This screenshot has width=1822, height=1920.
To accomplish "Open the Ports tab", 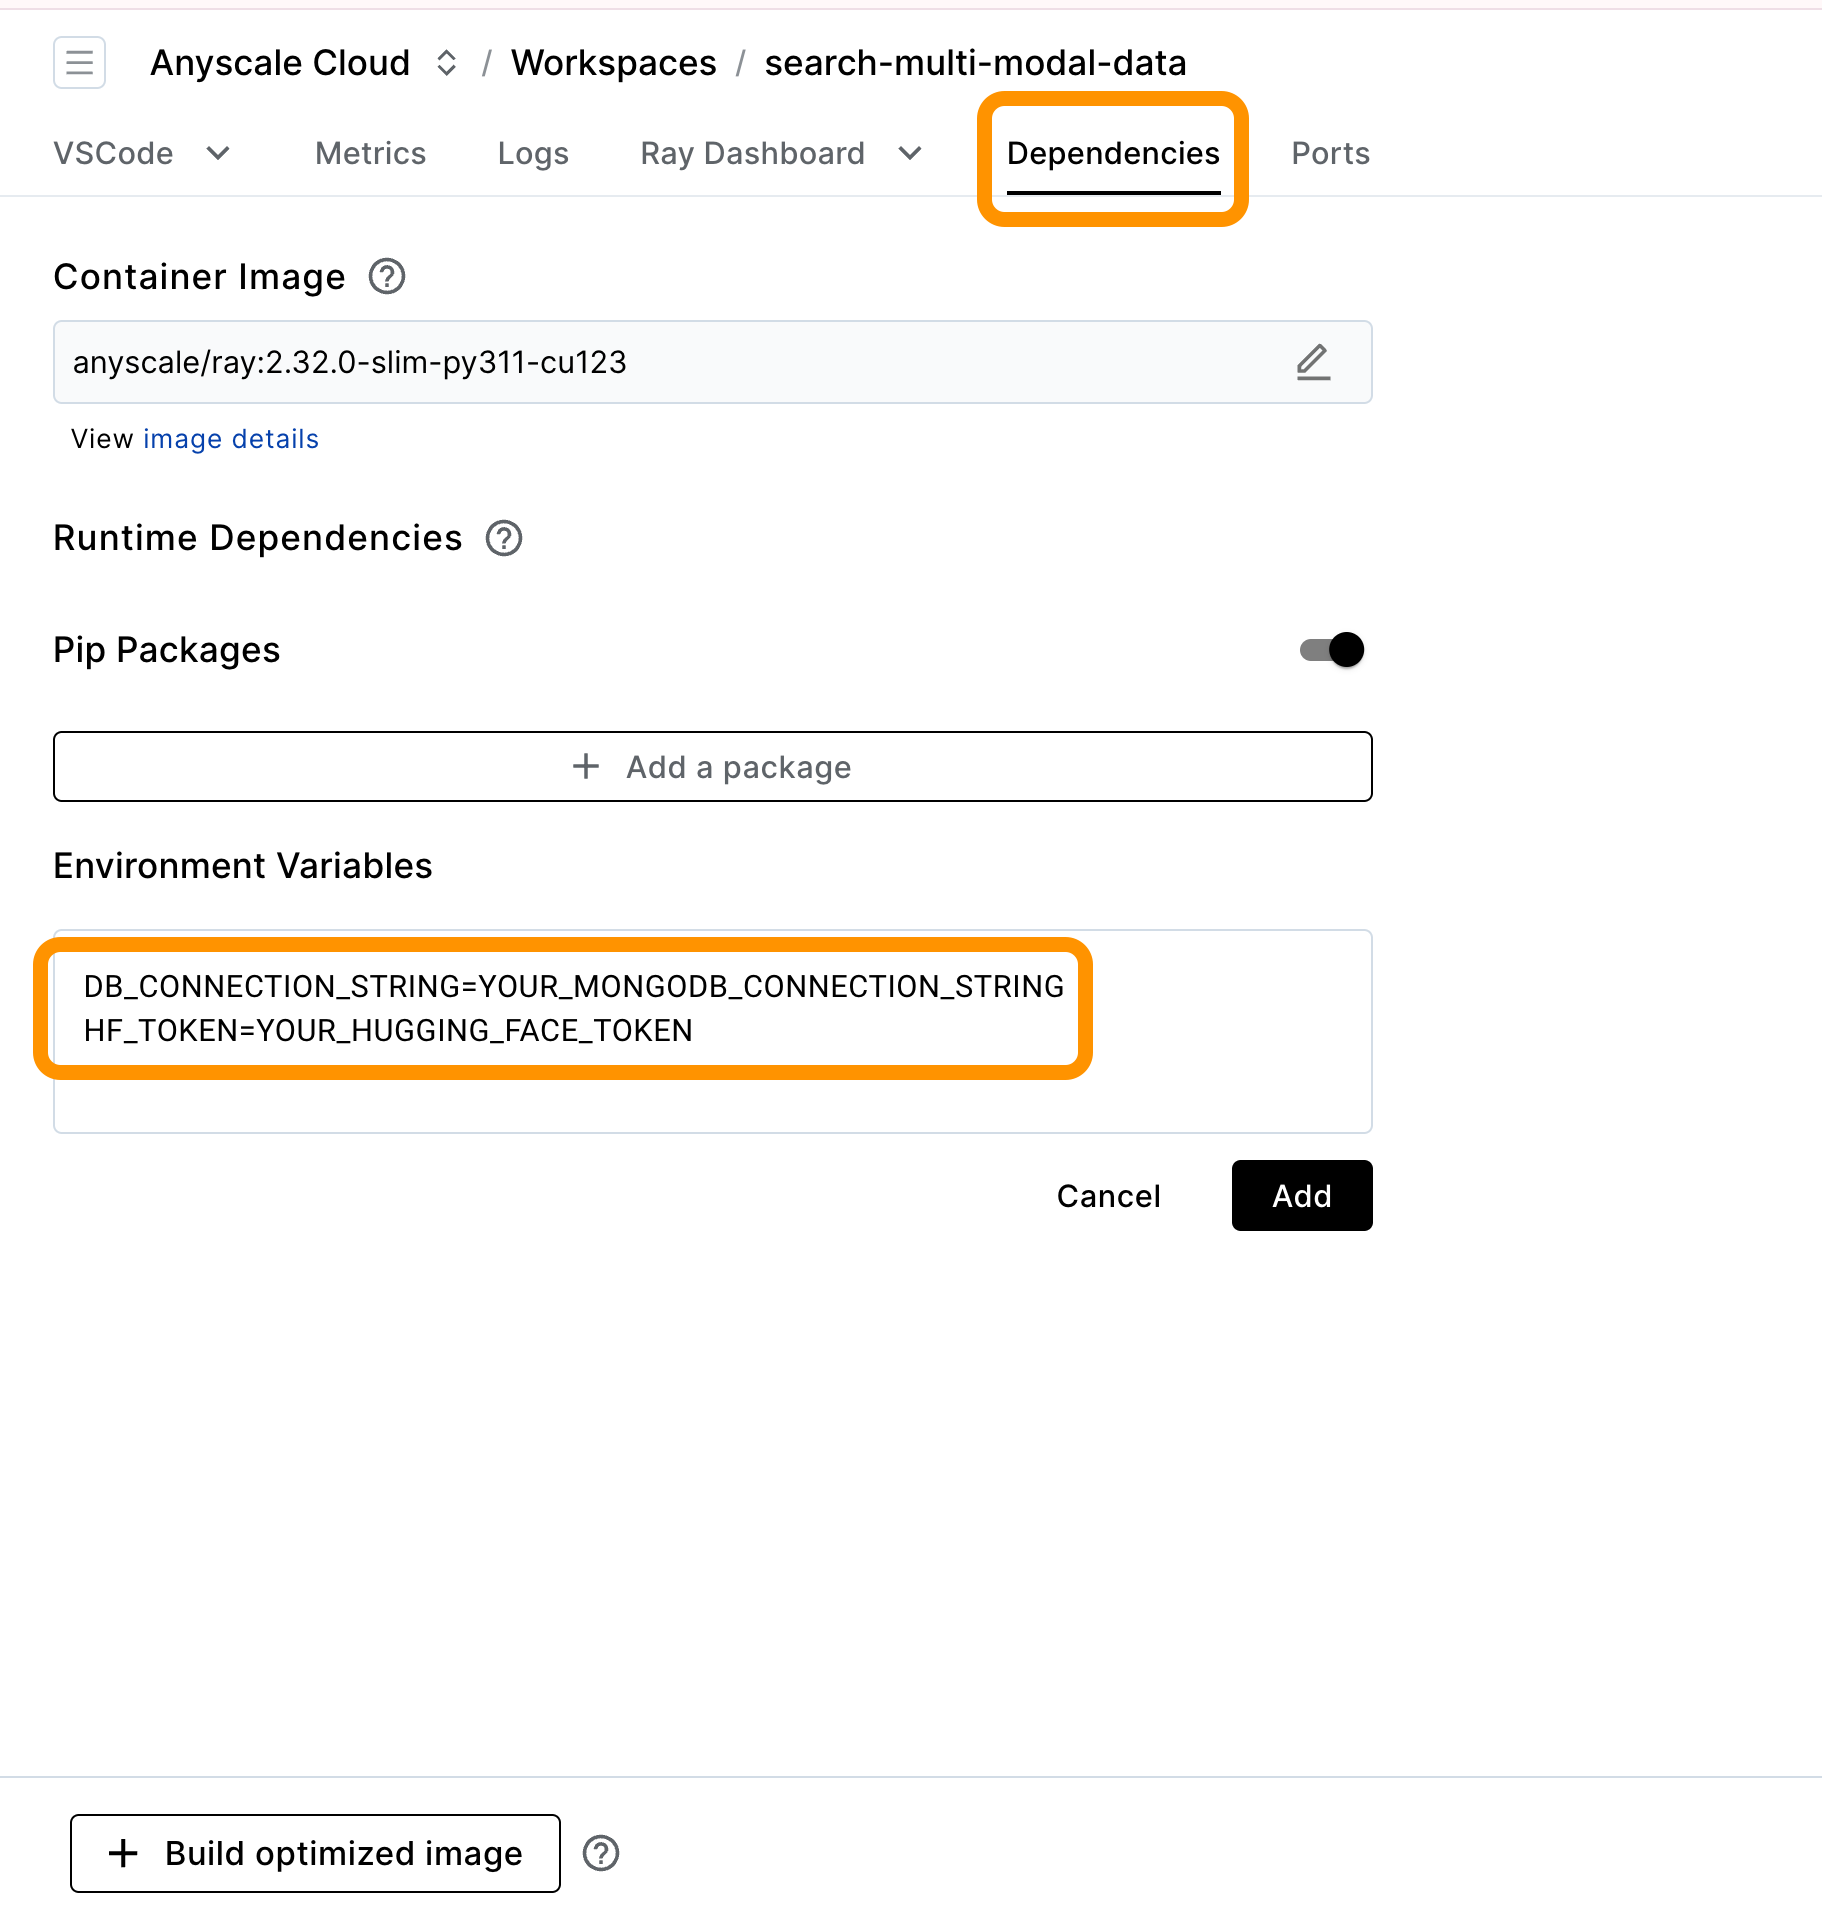I will coord(1330,153).
